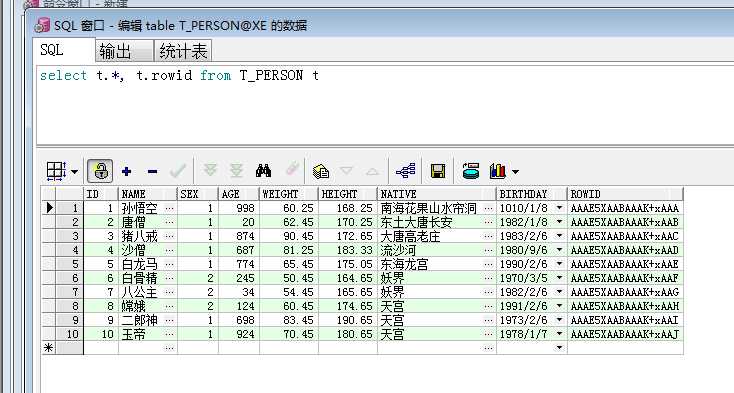The width and height of the screenshot is (734, 393).
Task: Open the connected query tree icon
Action: [406, 171]
